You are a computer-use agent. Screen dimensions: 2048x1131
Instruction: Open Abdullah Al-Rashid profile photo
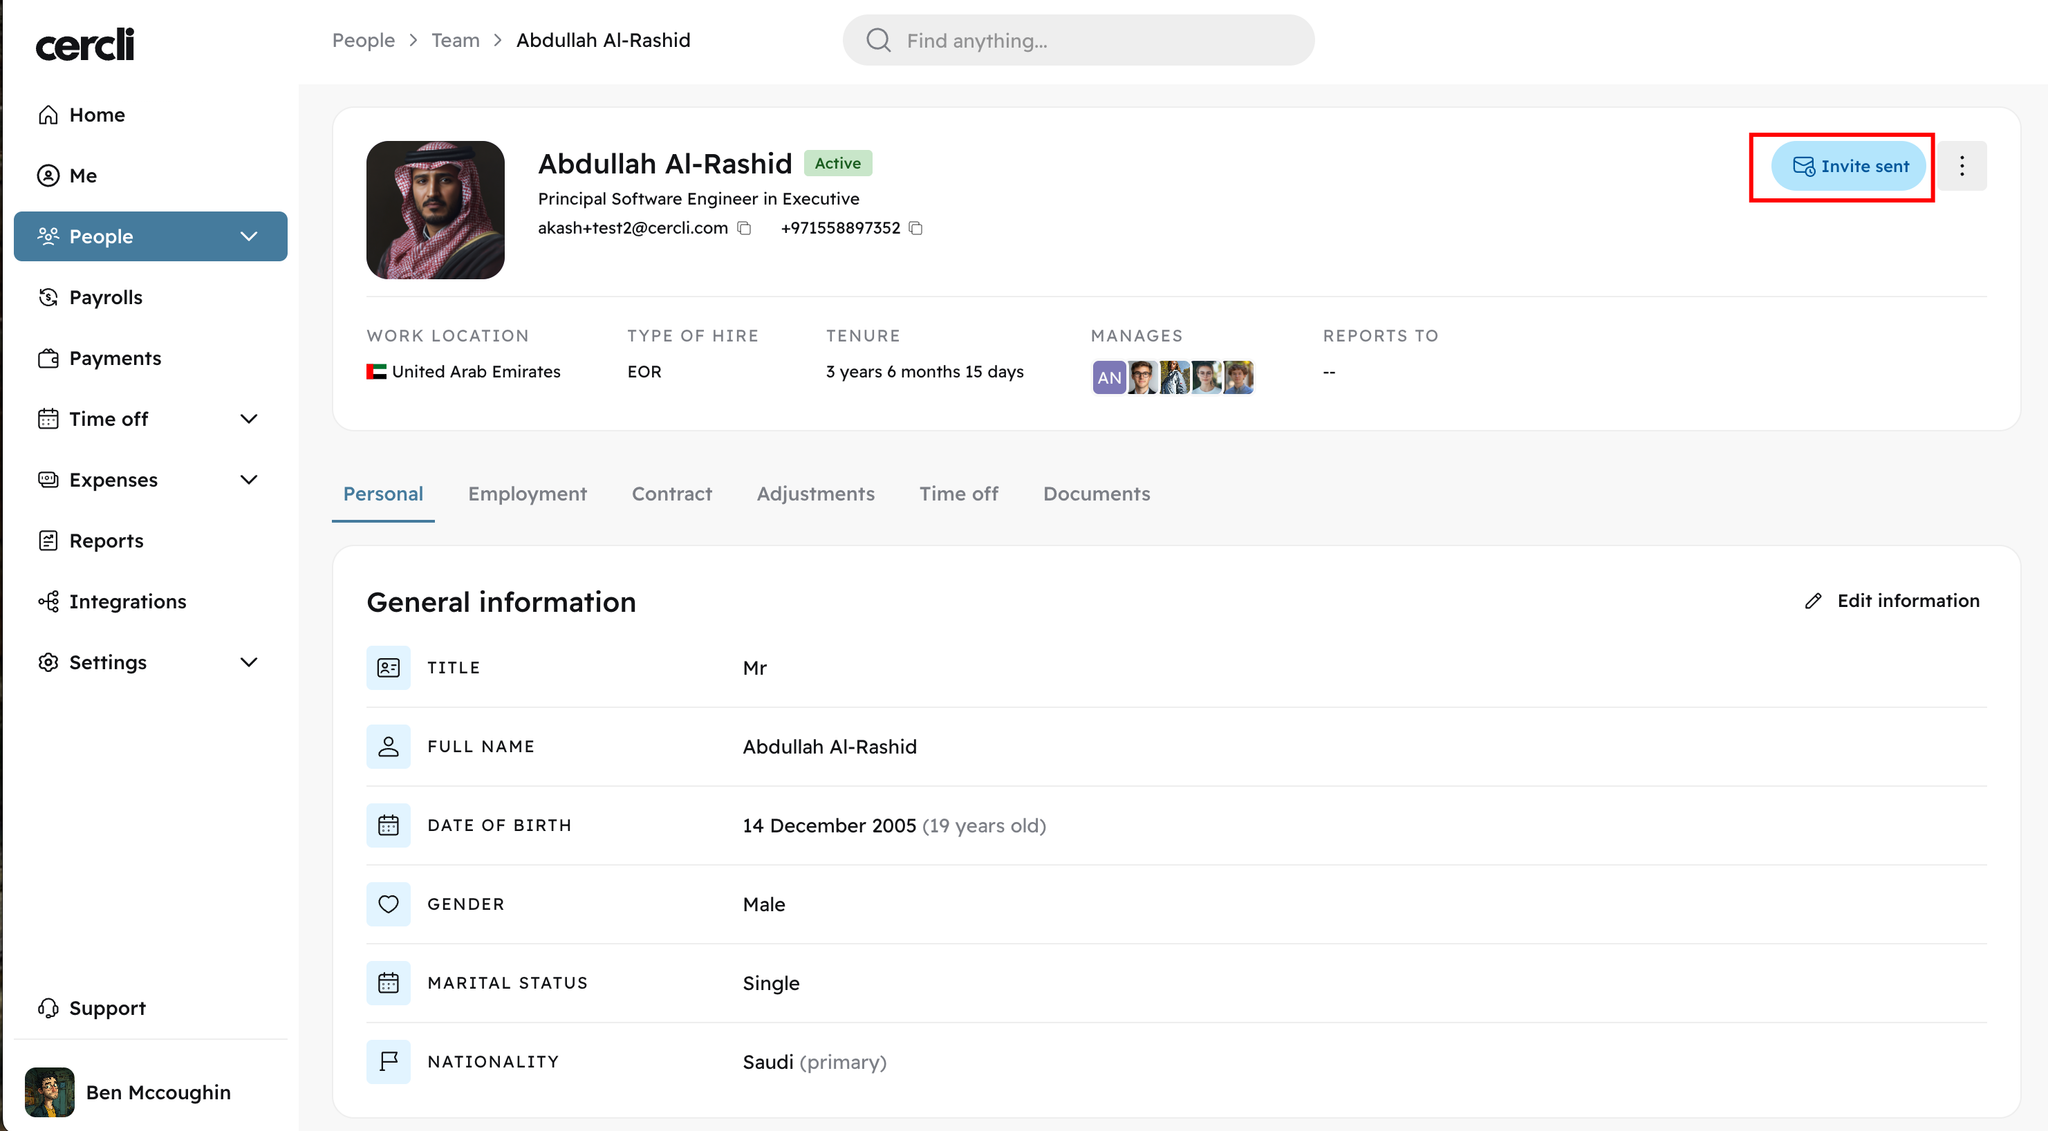point(435,210)
